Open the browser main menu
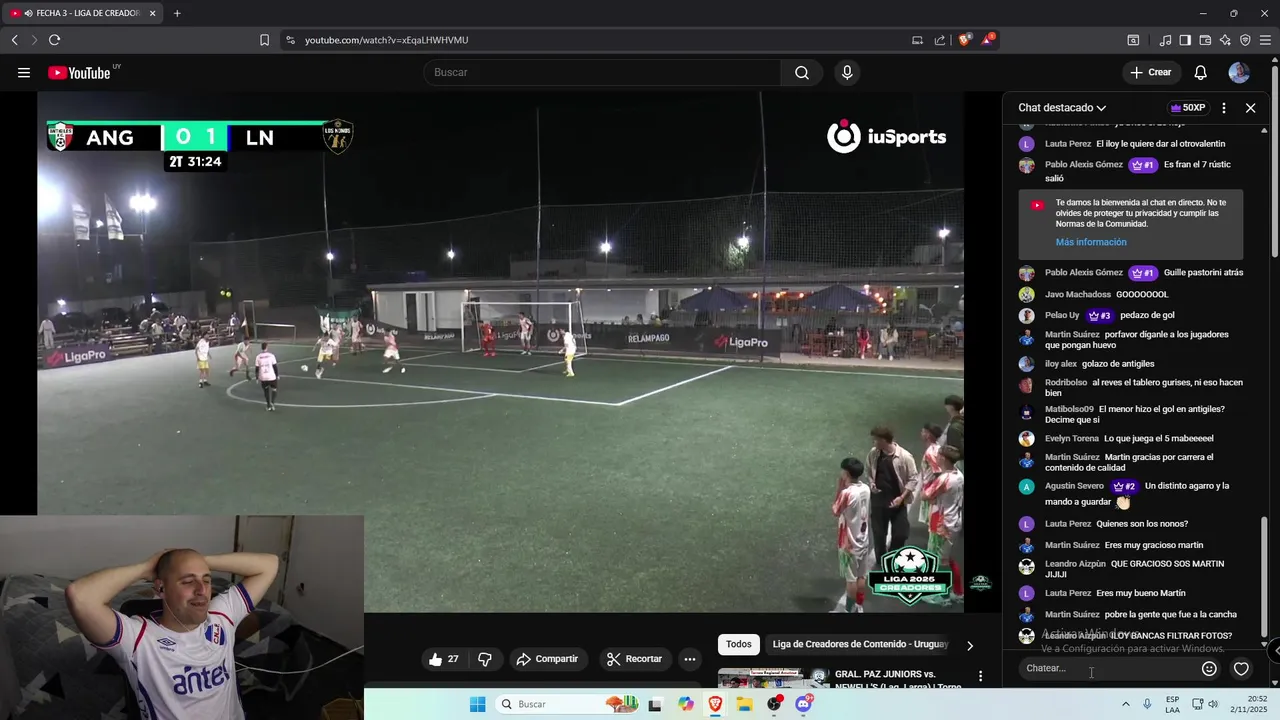The height and width of the screenshot is (720, 1280). pos(1265,40)
